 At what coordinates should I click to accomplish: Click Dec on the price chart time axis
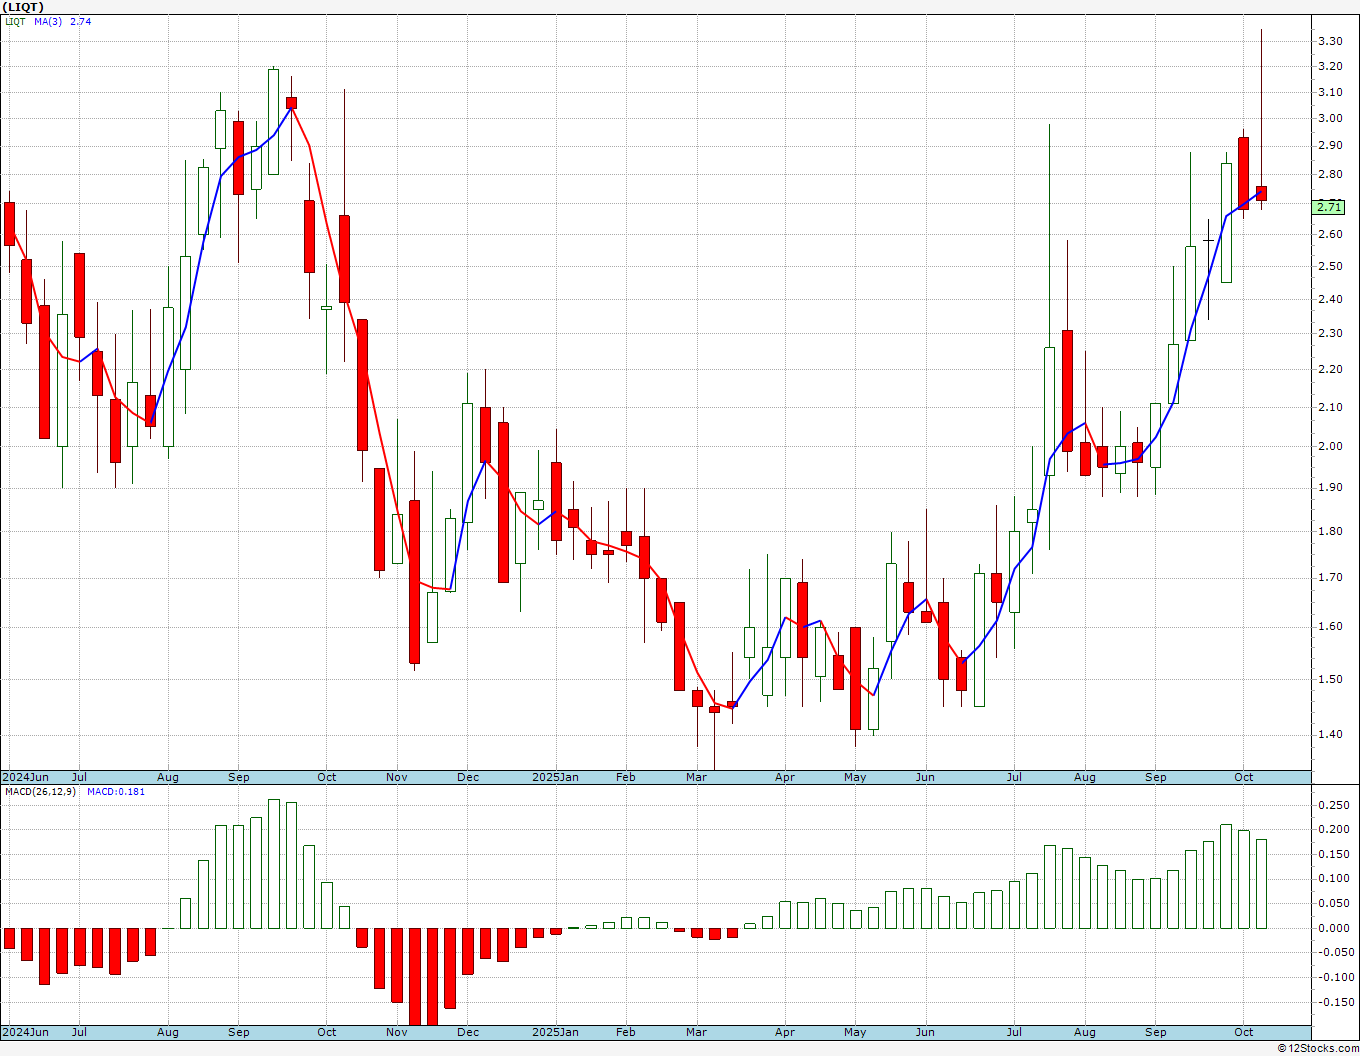(x=468, y=777)
